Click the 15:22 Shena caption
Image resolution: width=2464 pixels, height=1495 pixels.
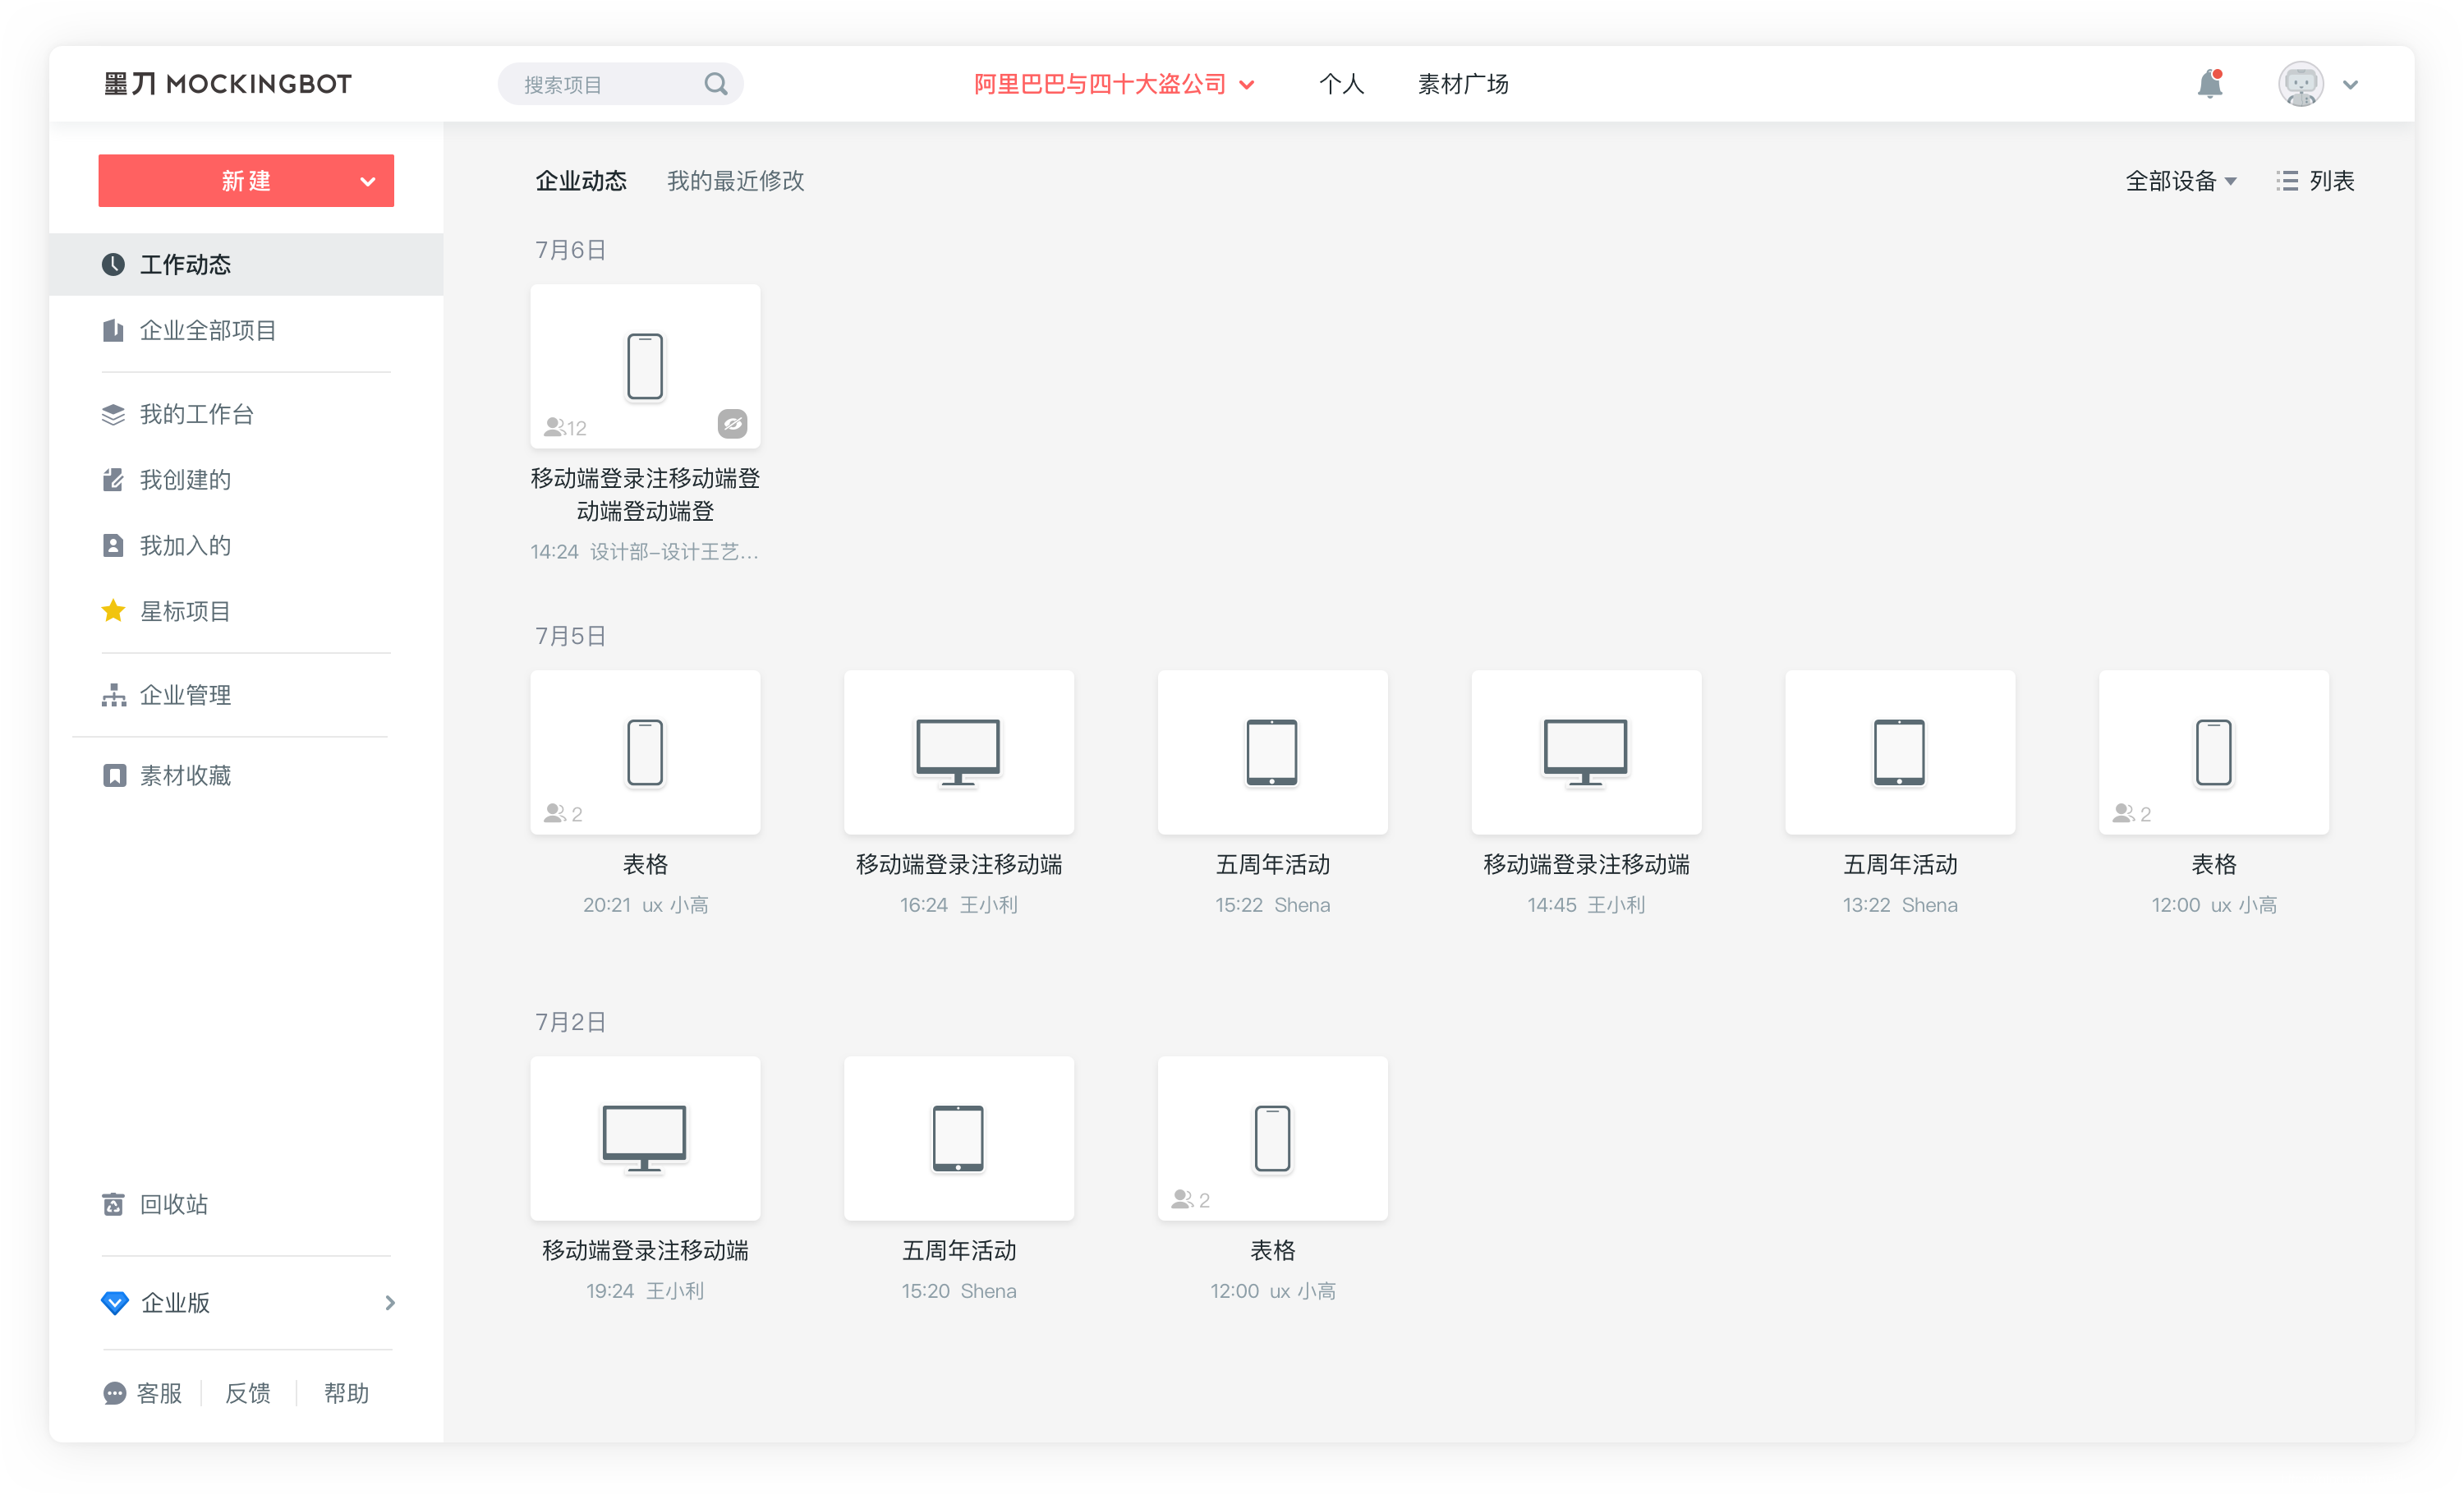tap(1273, 905)
